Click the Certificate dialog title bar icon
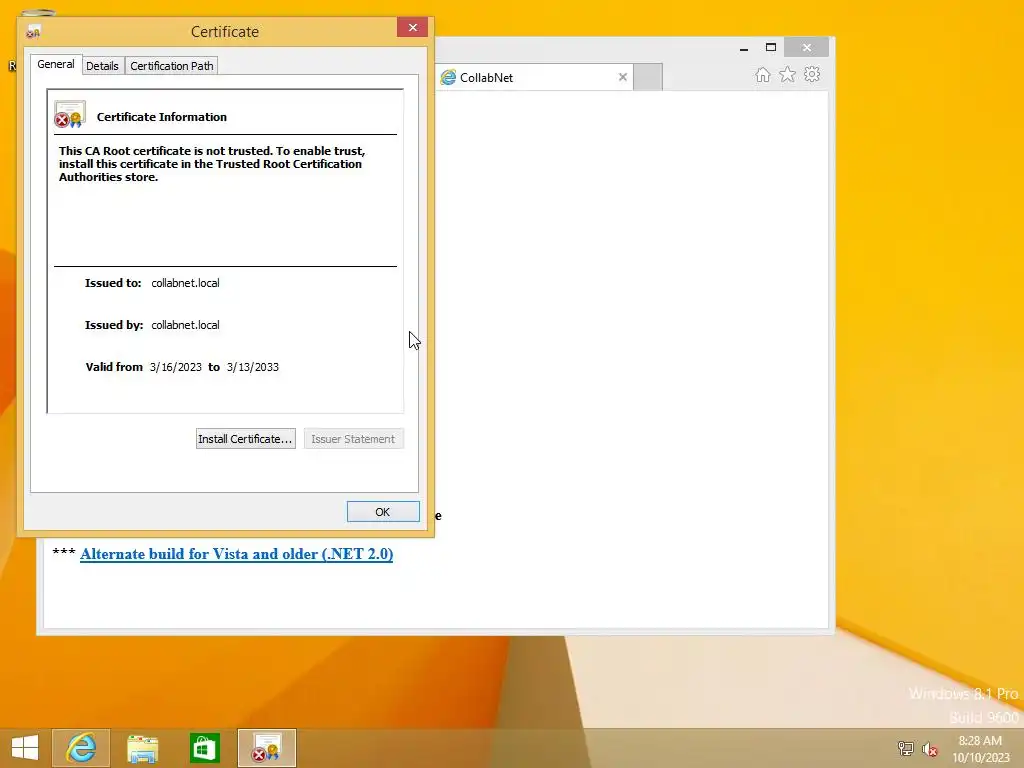This screenshot has height=768, width=1024. coord(33,31)
